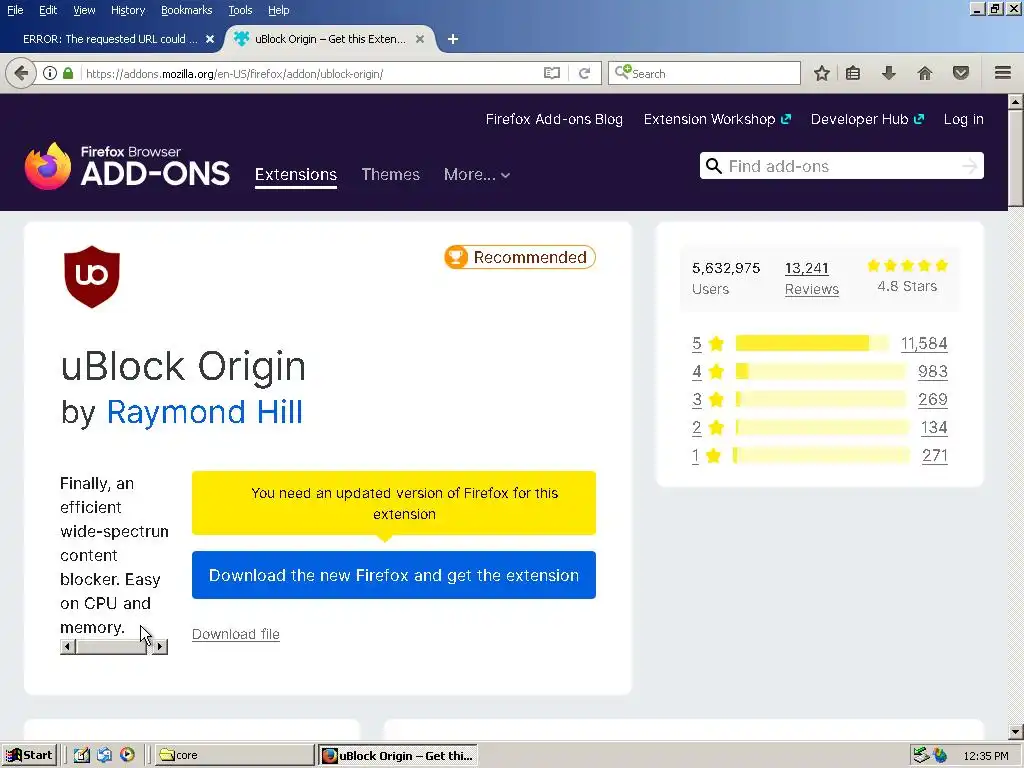
Task: Open site information icon in address bar
Action: point(50,73)
